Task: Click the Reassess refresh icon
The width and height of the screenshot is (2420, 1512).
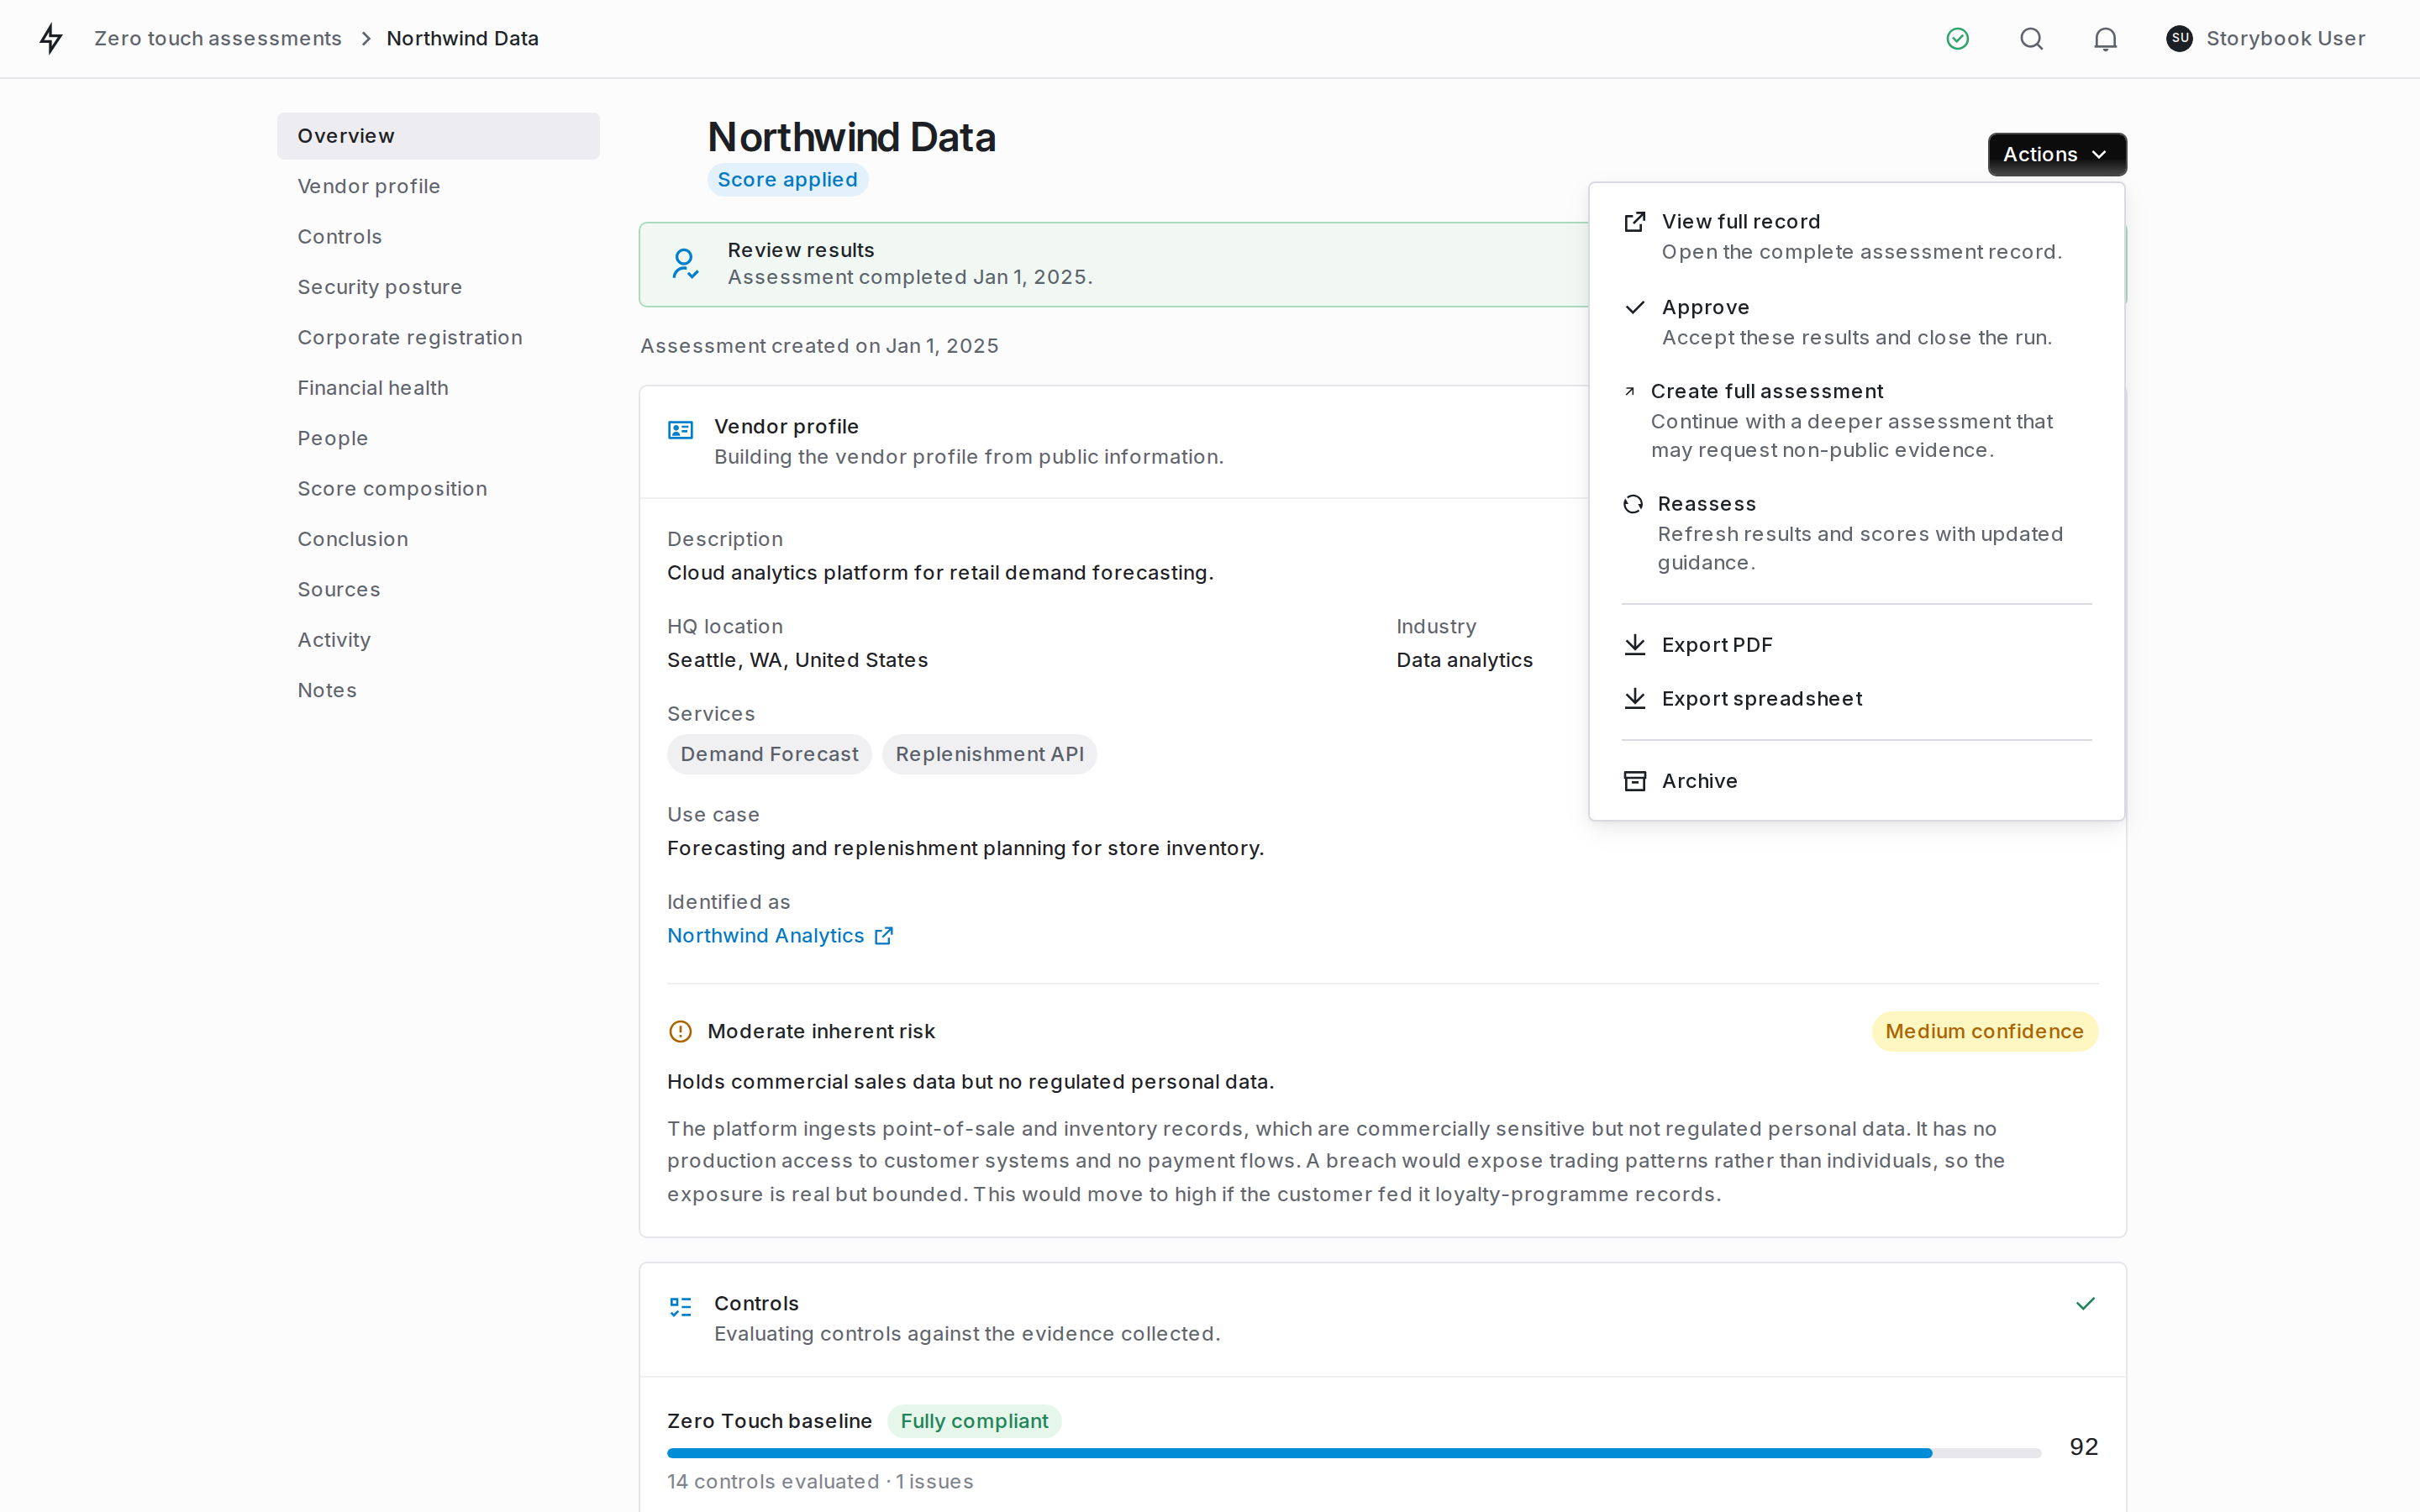Action: pyautogui.click(x=1632, y=504)
